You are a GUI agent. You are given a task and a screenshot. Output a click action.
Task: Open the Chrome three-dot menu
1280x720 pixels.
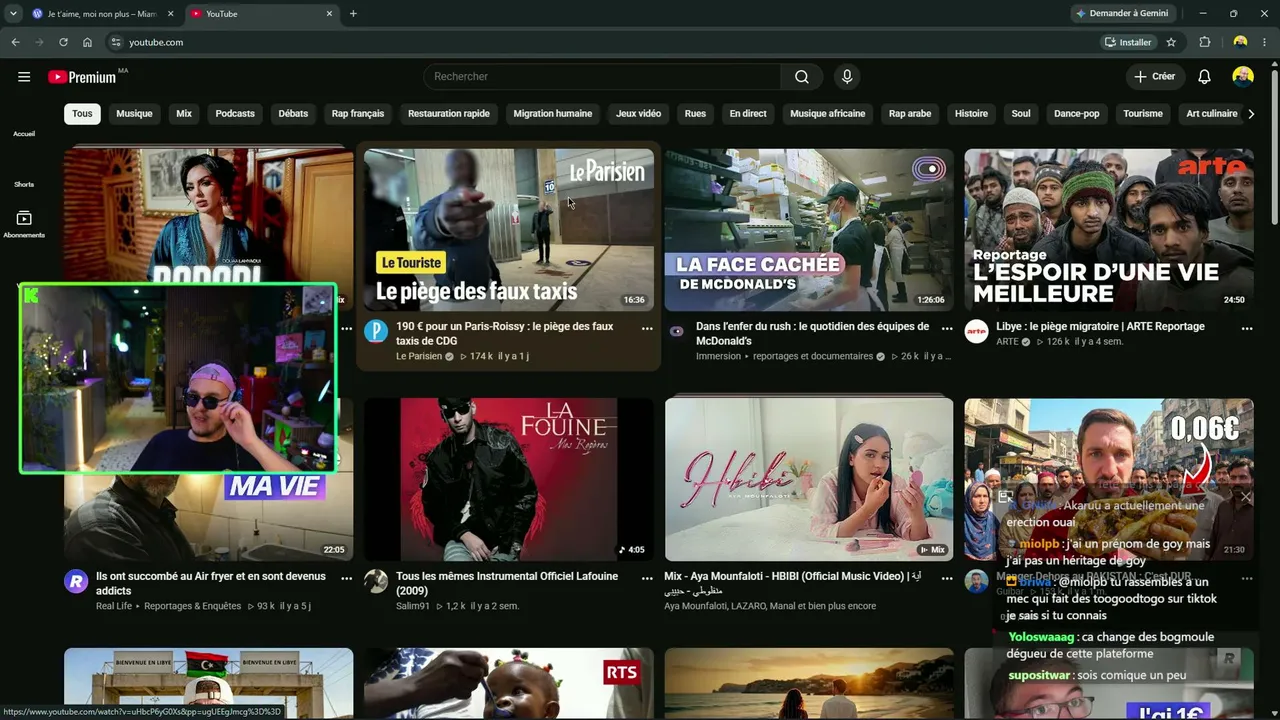click(1265, 42)
